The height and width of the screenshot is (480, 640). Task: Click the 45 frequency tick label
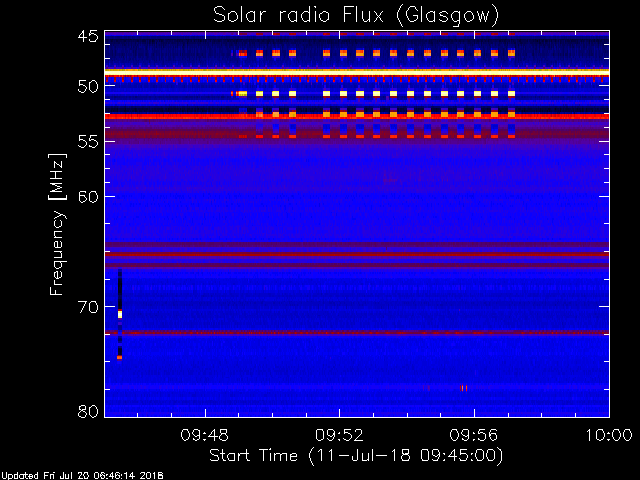pos(88,36)
